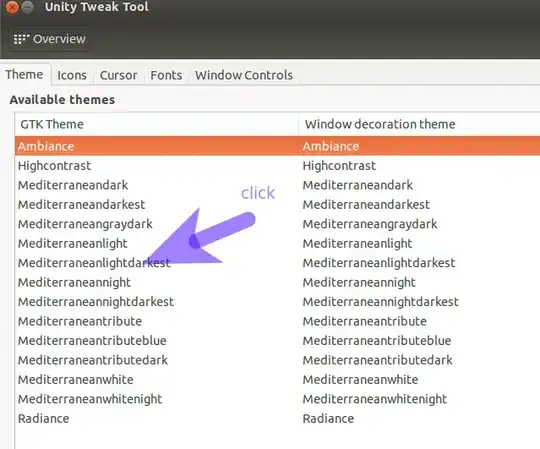This screenshot has width=540, height=449.
Task: Choose Mediterraneannight in Window decoration column
Action: tap(359, 283)
